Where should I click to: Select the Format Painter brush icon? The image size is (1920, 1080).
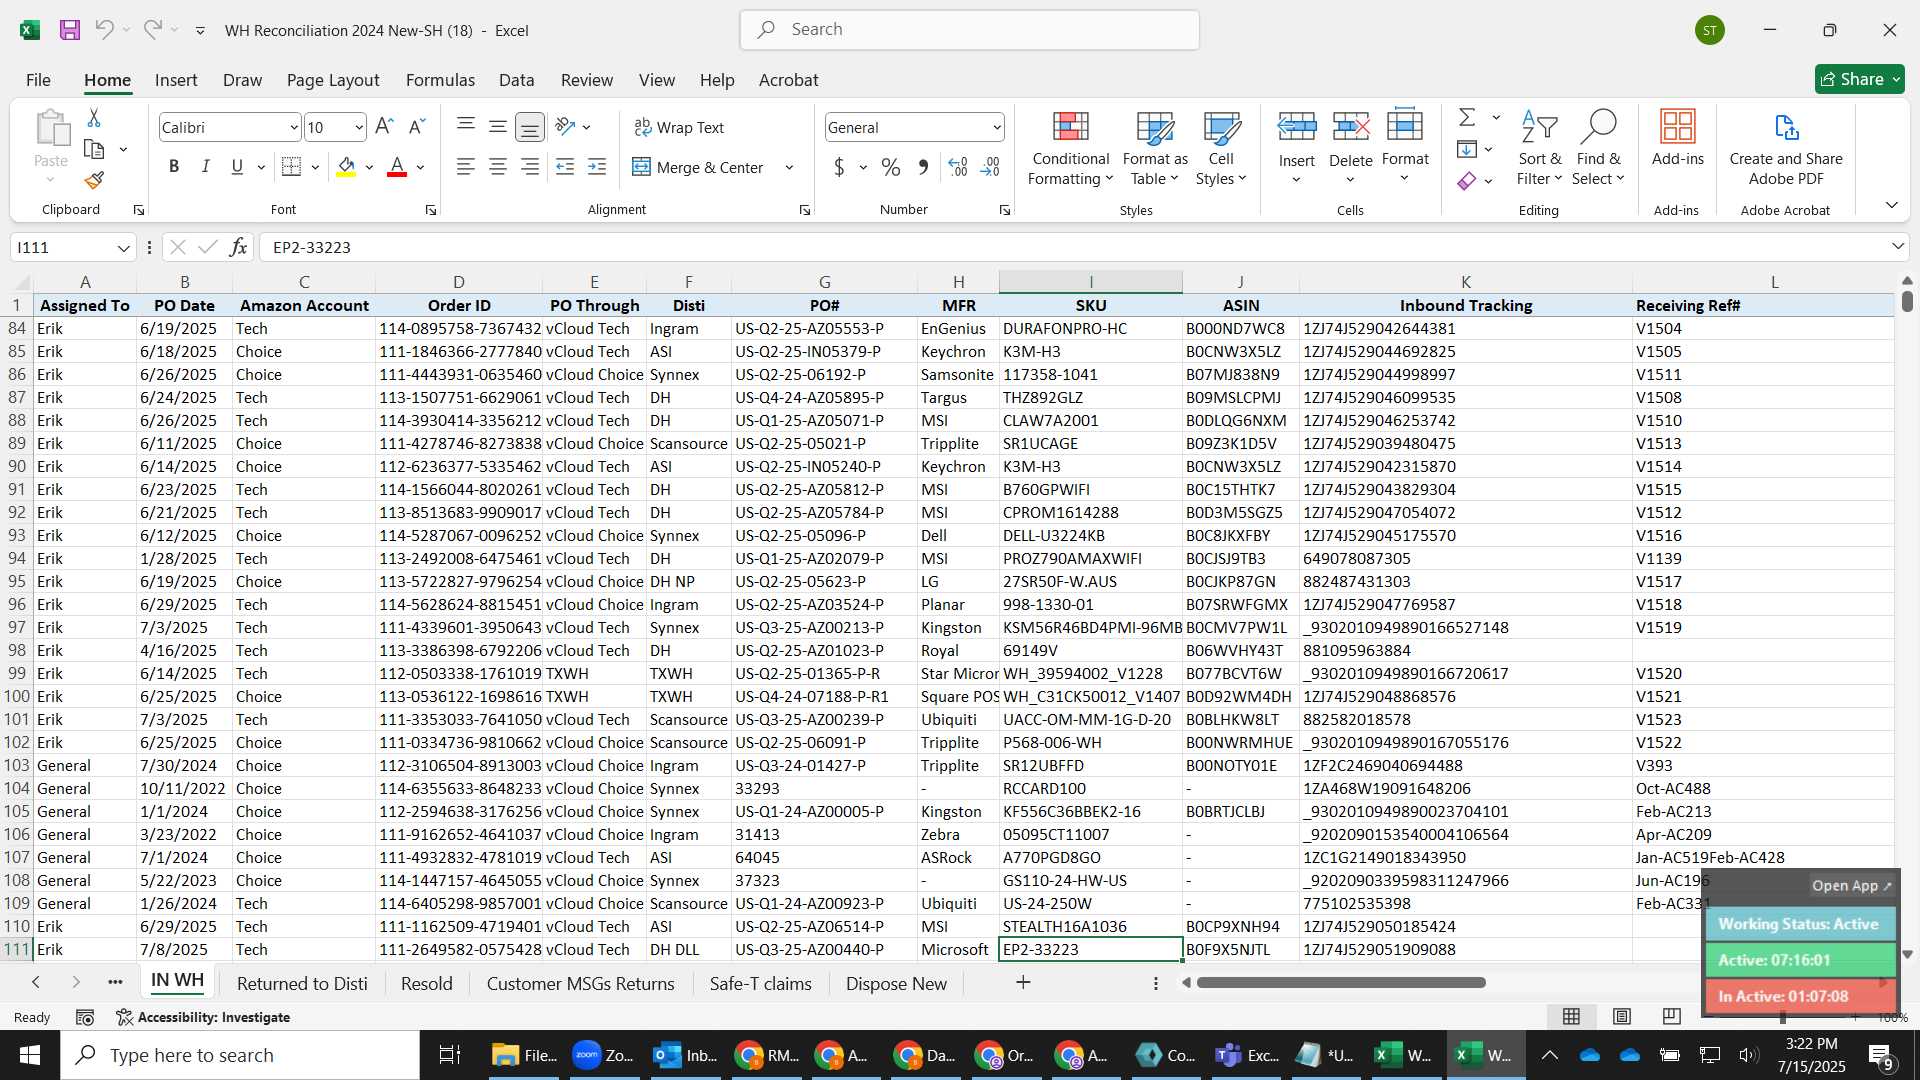coord(94,181)
